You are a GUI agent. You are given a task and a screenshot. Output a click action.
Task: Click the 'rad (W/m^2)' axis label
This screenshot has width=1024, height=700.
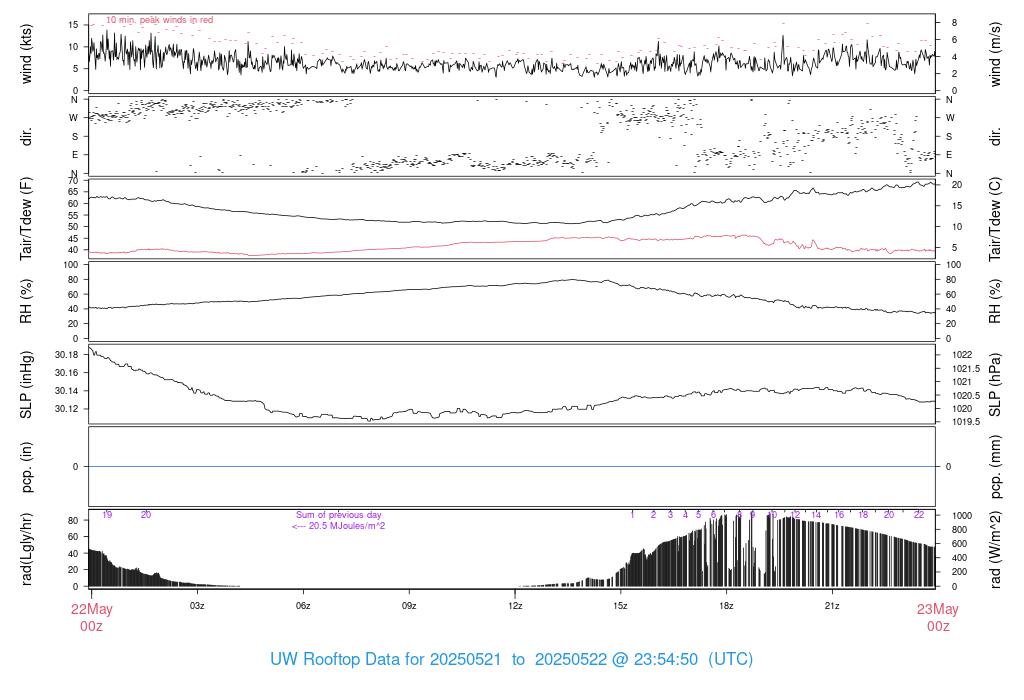click(995, 549)
